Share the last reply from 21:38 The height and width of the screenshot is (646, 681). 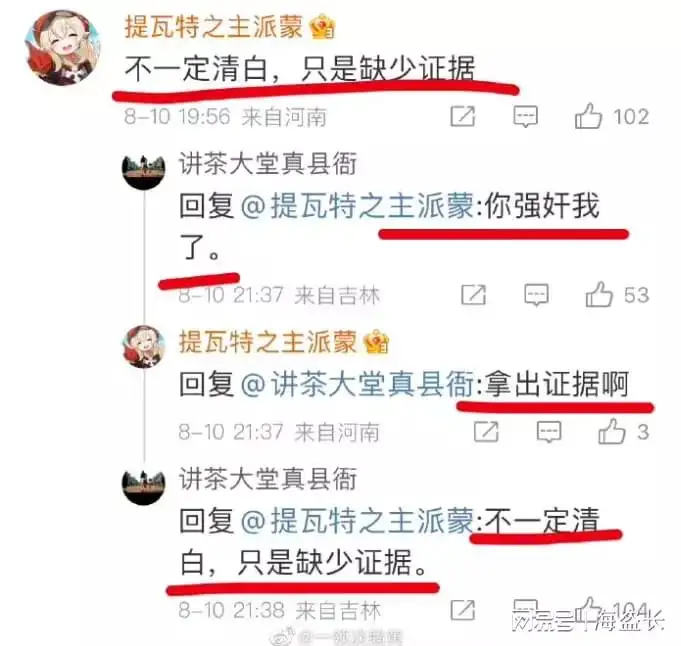pos(463,610)
